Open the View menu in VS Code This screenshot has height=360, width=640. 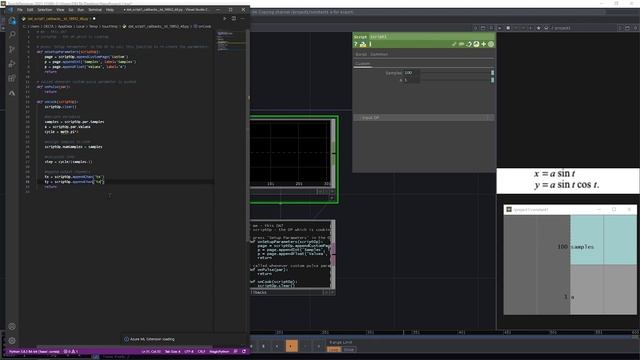pyautogui.click(x=60, y=9)
